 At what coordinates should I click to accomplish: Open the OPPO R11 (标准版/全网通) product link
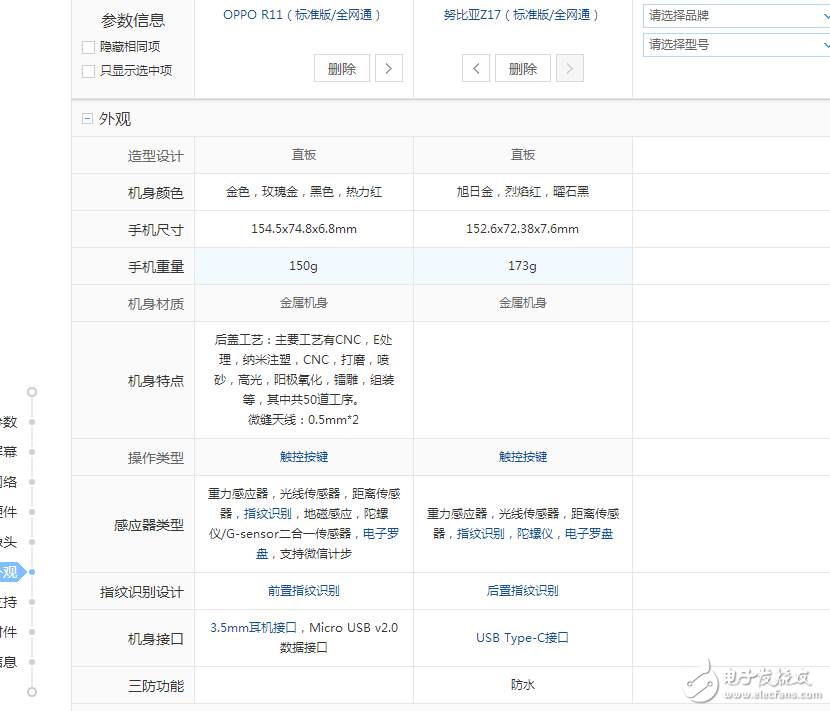click(x=303, y=15)
